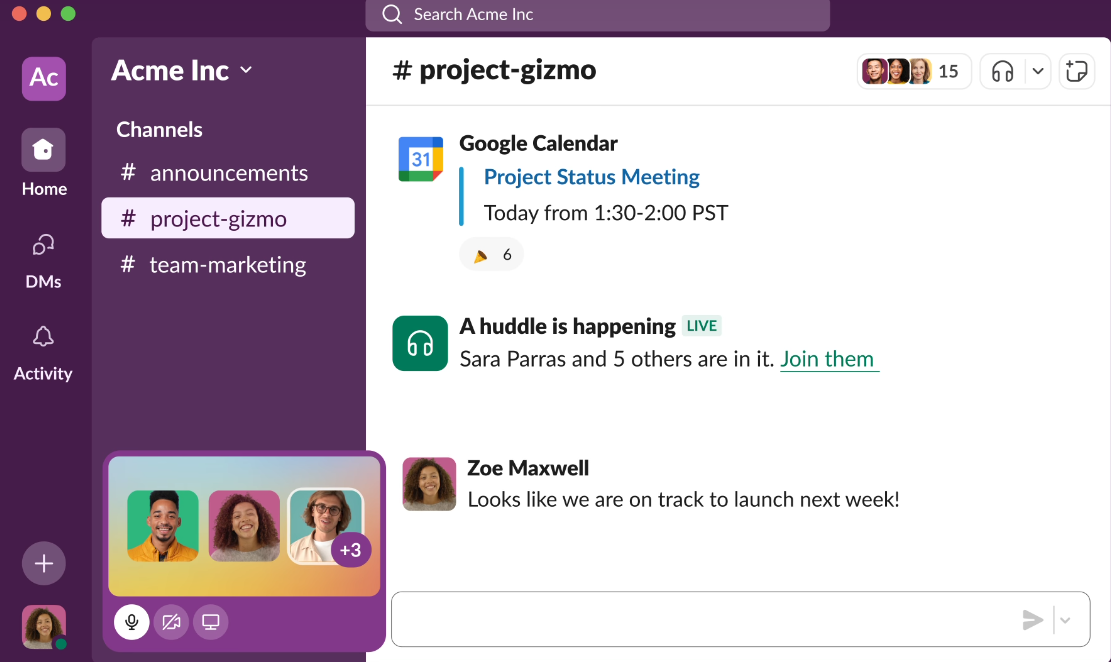Open the huddle options chevron
Viewport: 1111px width, 662px height.
(1038, 72)
